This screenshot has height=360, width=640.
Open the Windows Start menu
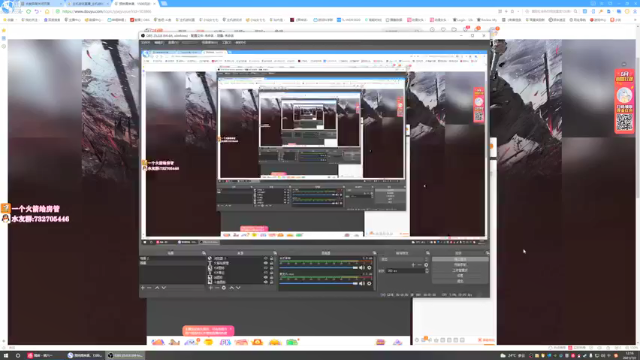pyautogui.click(x=6, y=356)
